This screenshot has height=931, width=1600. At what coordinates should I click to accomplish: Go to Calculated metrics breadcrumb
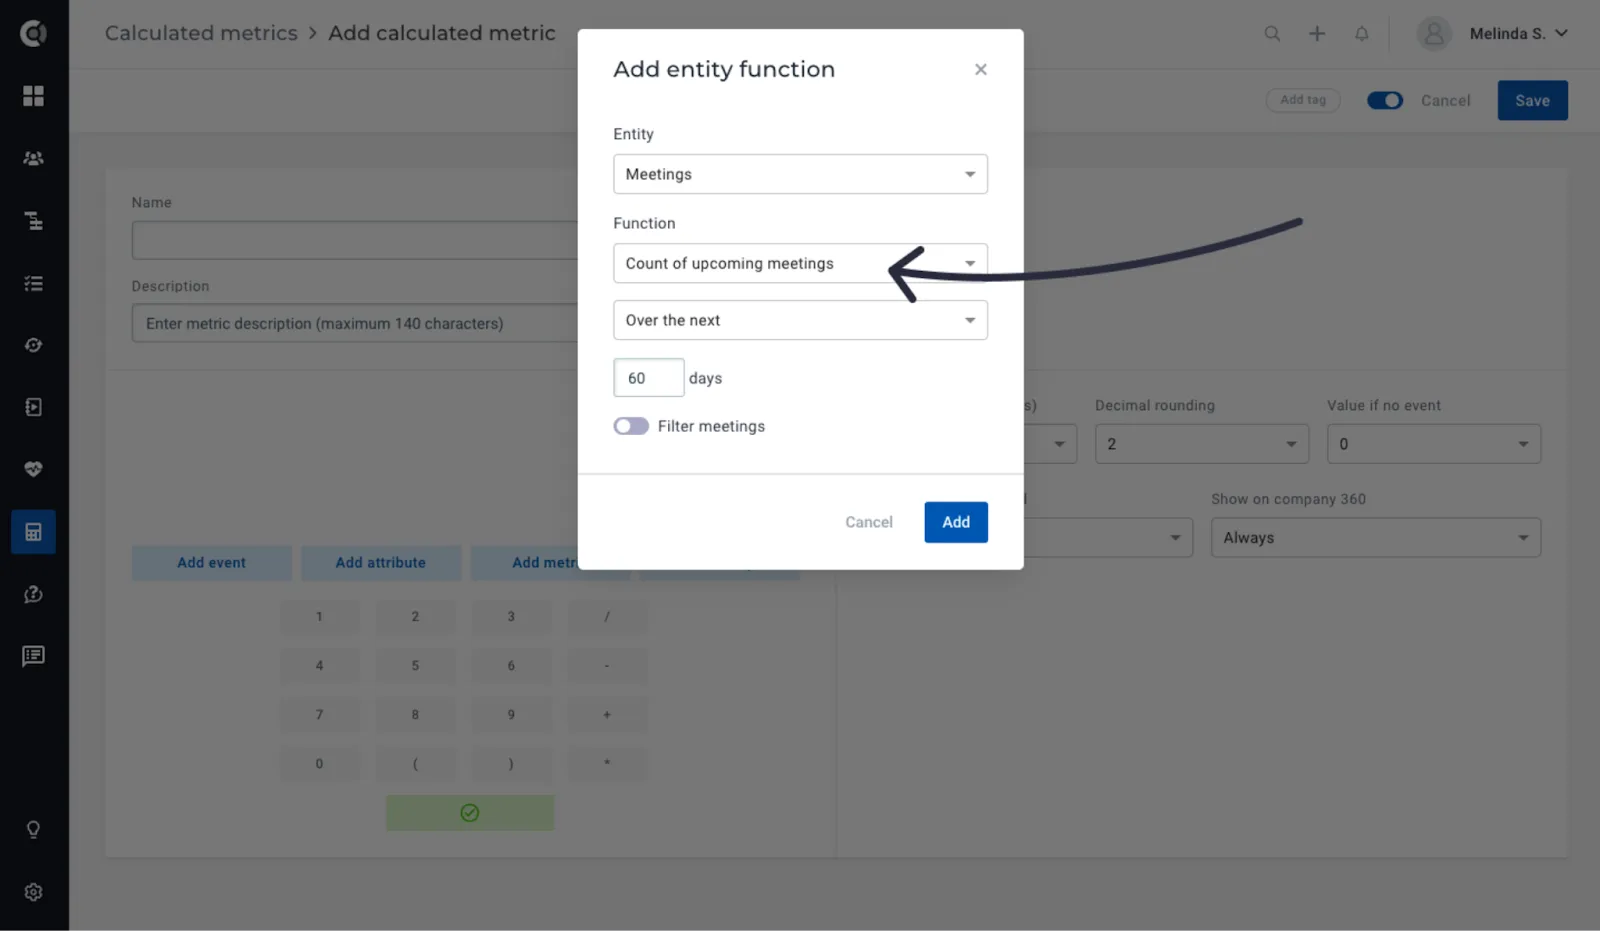201,33
